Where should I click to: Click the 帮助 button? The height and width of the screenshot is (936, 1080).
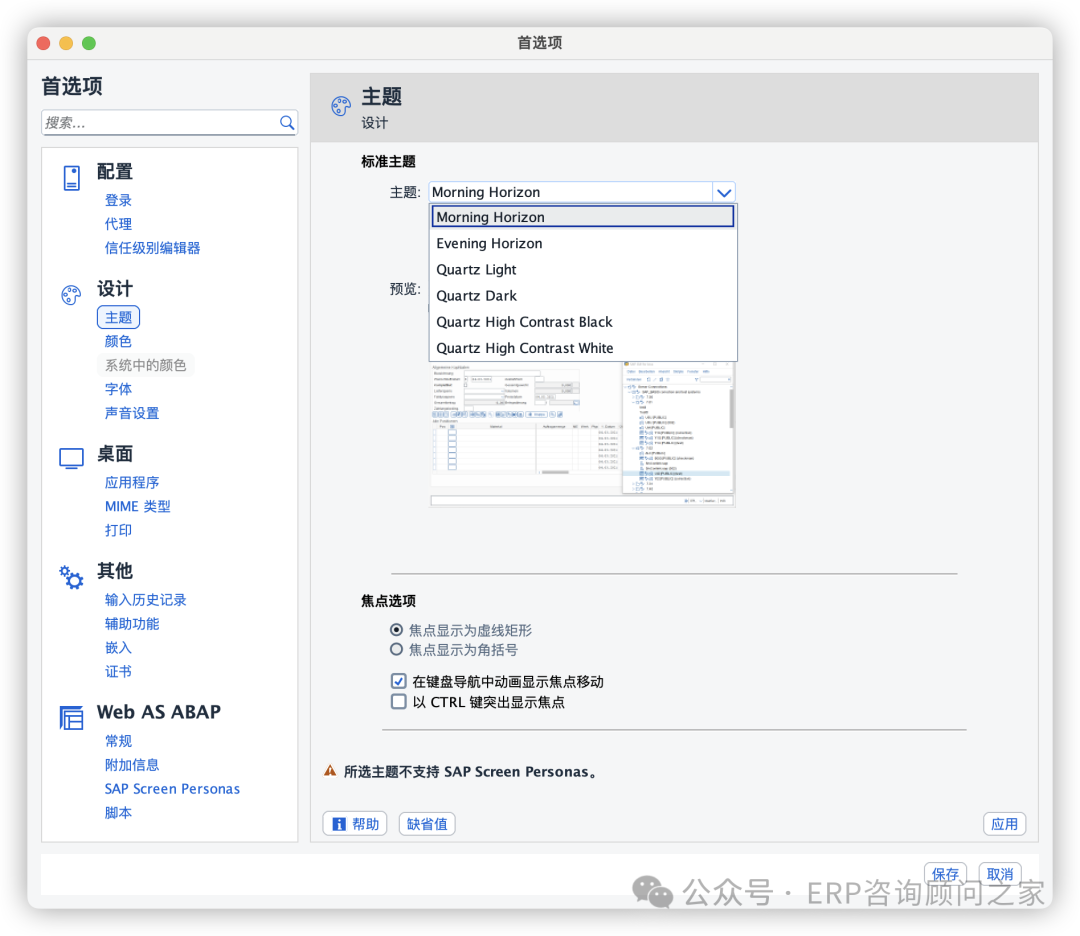pos(355,824)
